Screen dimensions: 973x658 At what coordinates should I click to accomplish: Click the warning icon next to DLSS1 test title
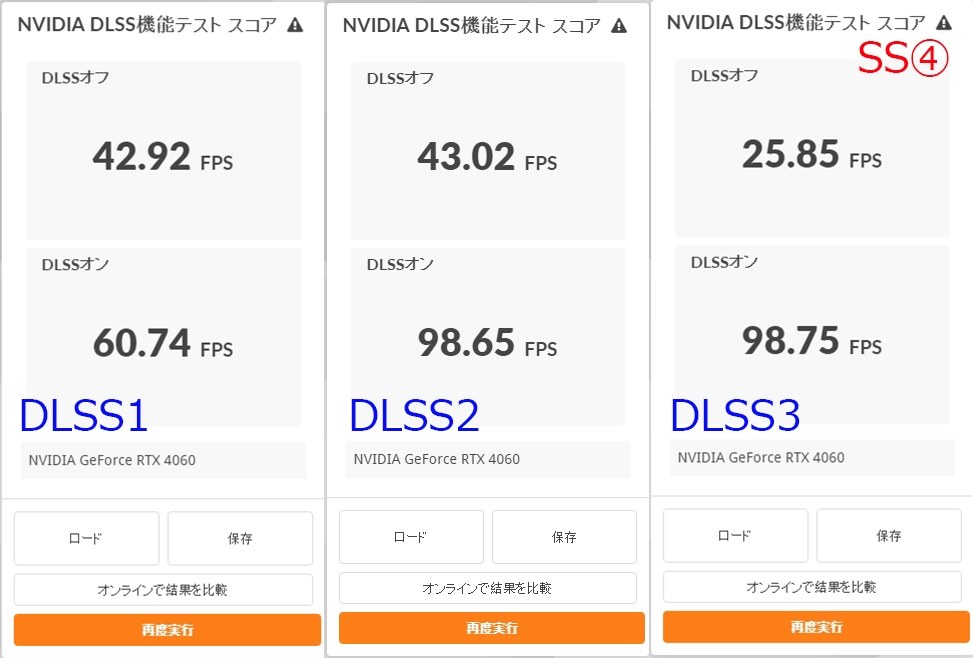pyautogui.click(x=295, y=24)
